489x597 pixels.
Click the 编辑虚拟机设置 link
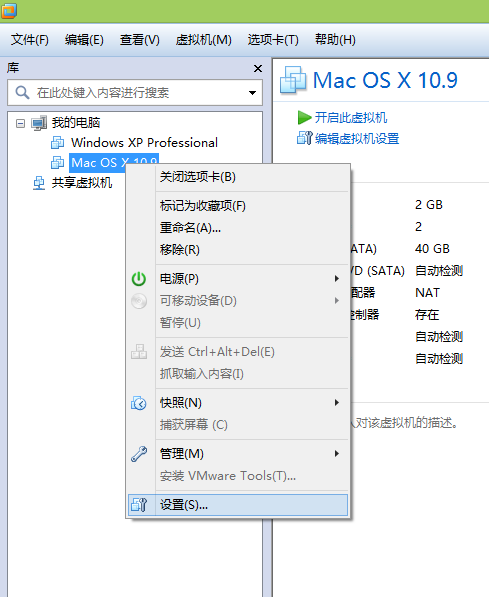[357, 139]
